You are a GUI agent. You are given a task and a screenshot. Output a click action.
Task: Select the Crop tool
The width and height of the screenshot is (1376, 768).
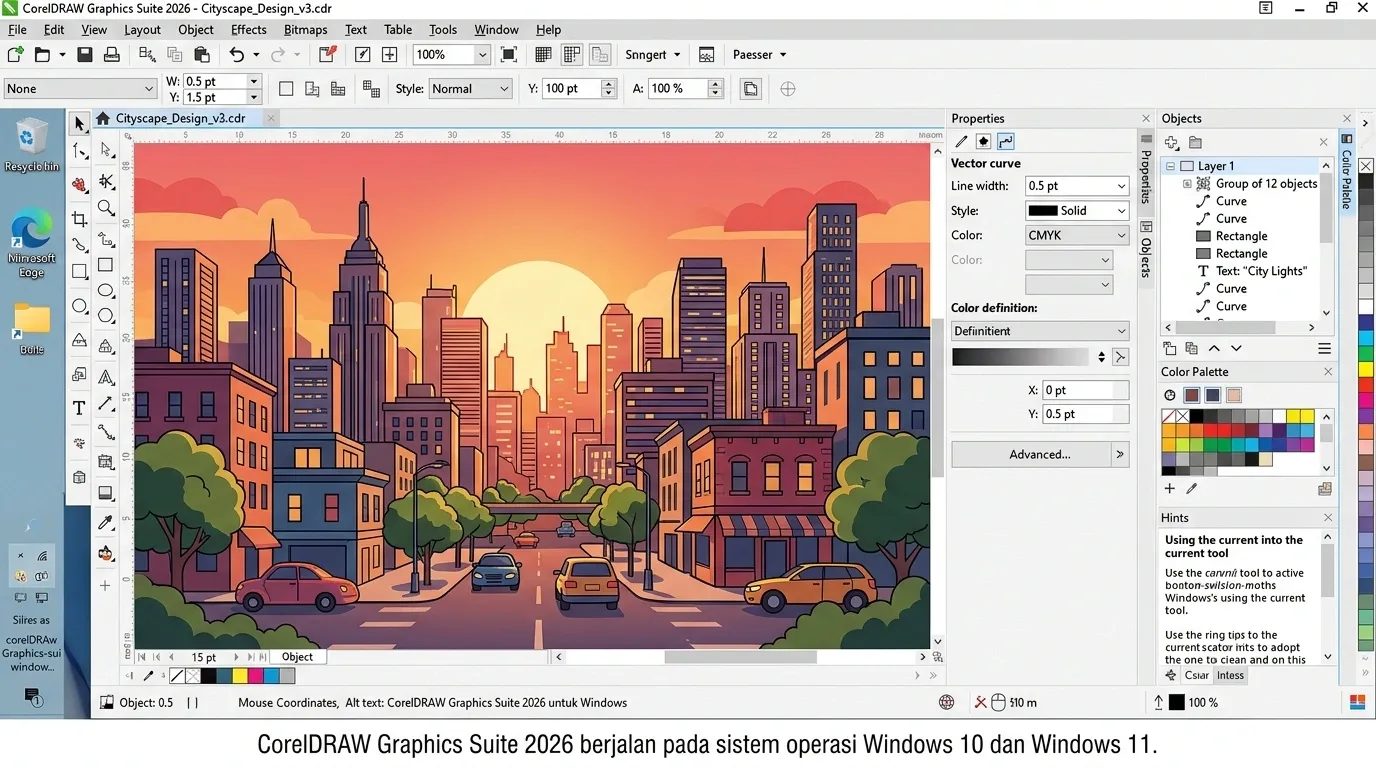click(x=79, y=219)
